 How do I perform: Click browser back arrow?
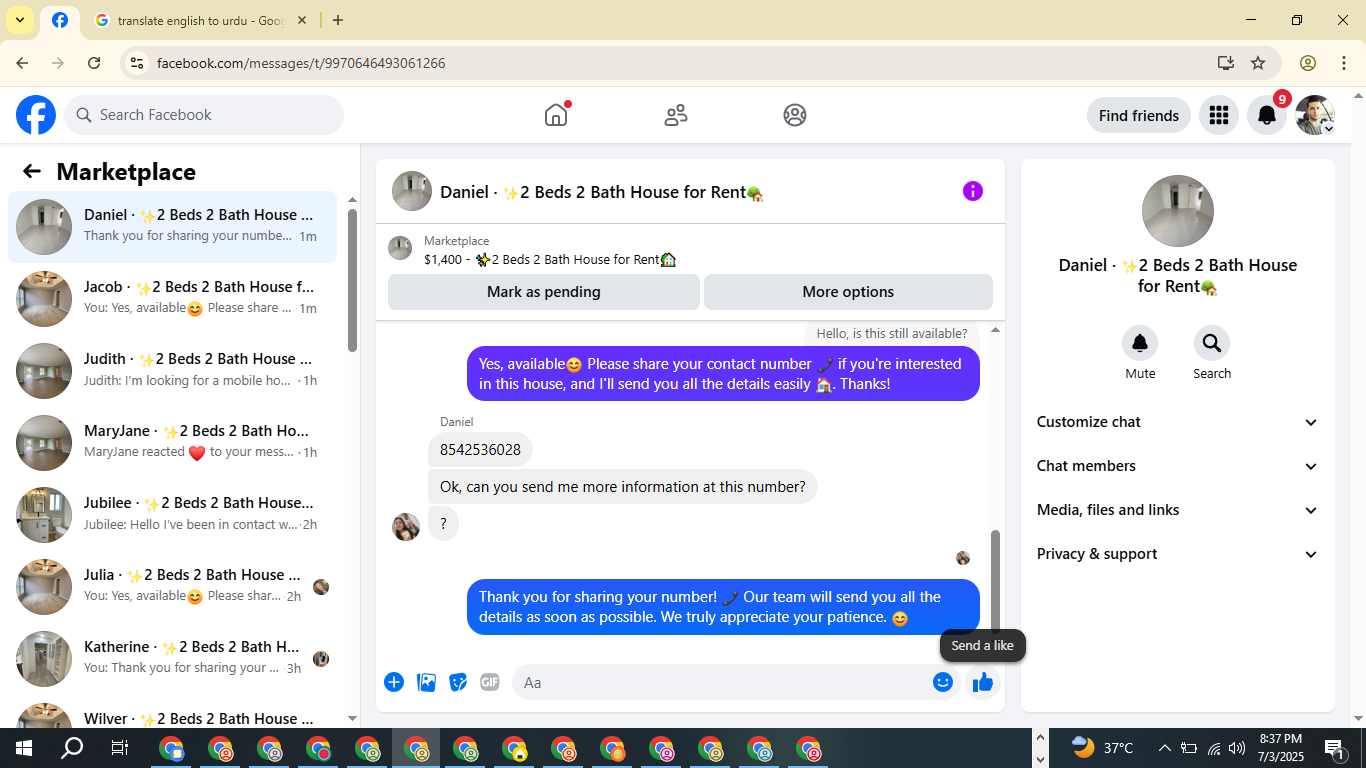[x=22, y=63]
